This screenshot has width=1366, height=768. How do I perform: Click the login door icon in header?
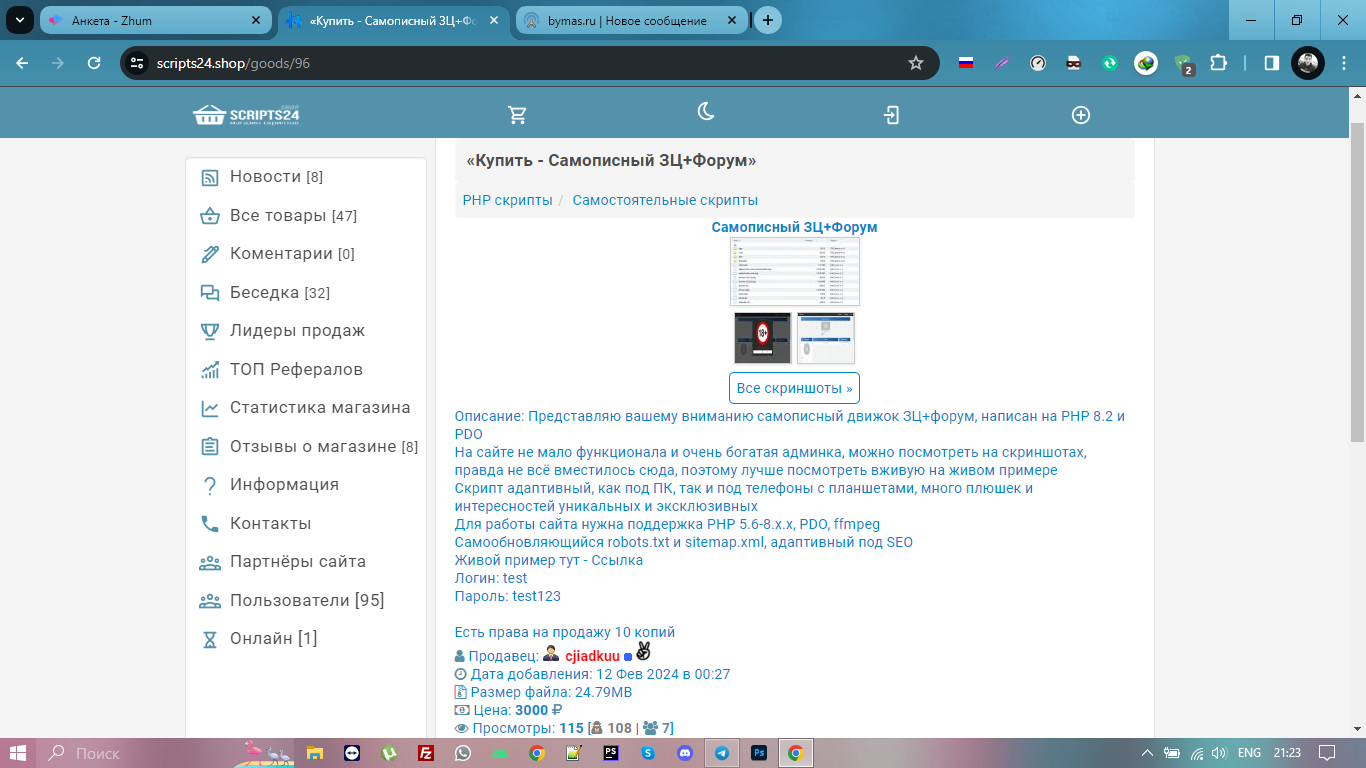pos(892,115)
